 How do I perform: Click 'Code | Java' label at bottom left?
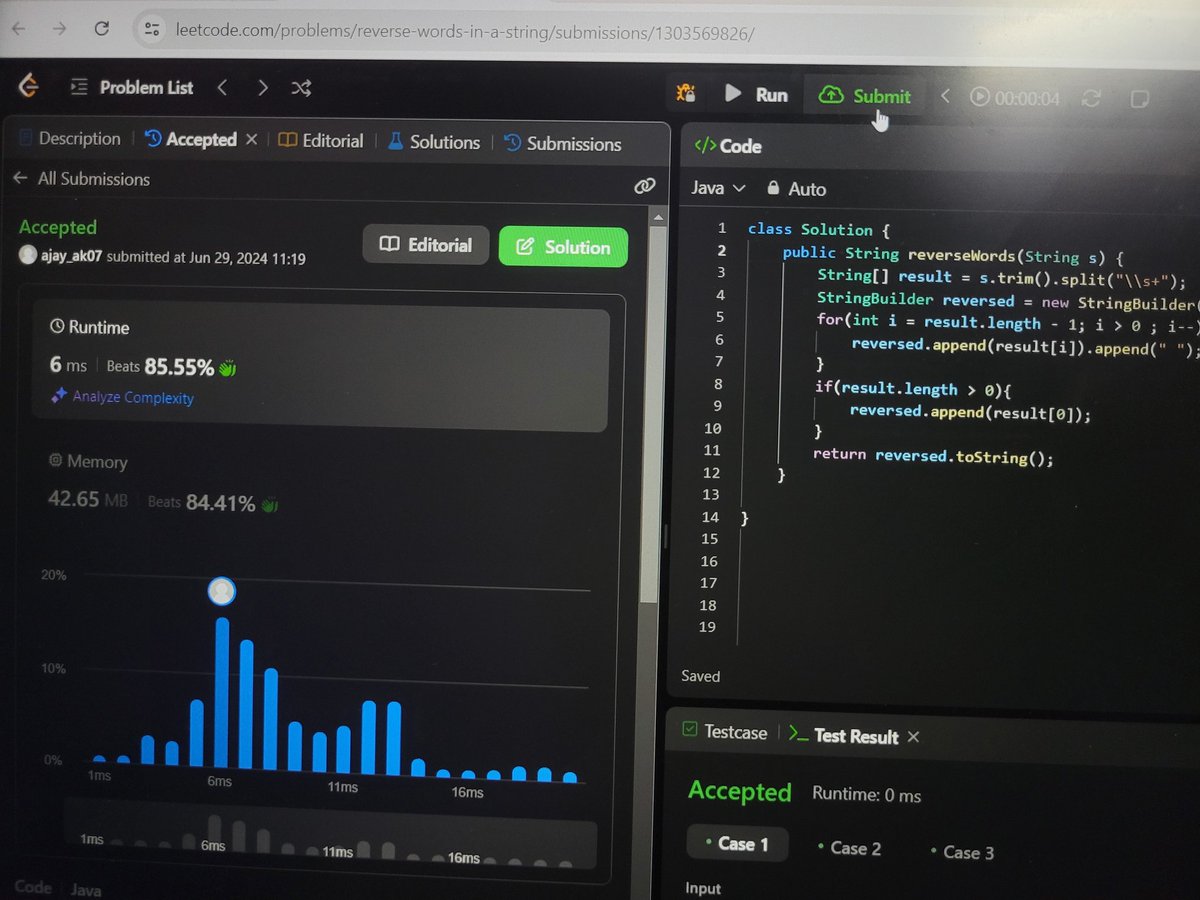57,889
